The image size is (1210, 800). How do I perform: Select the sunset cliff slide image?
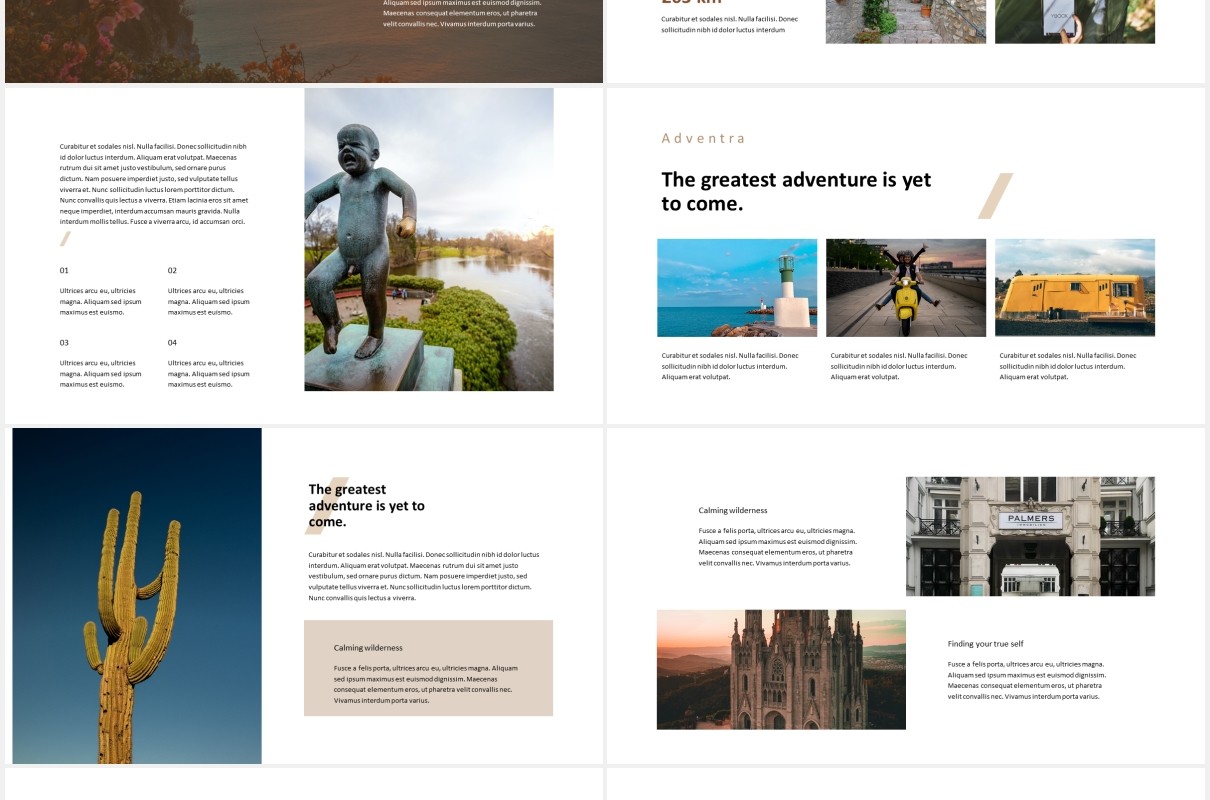(304, 41)
